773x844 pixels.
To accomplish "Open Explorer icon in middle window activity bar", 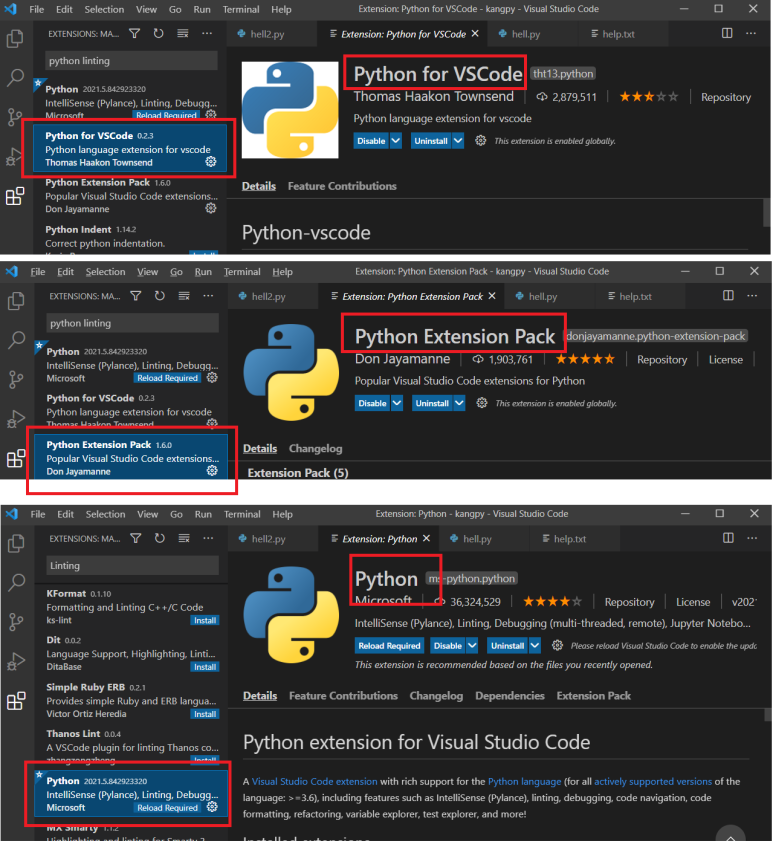I will 16,301.
